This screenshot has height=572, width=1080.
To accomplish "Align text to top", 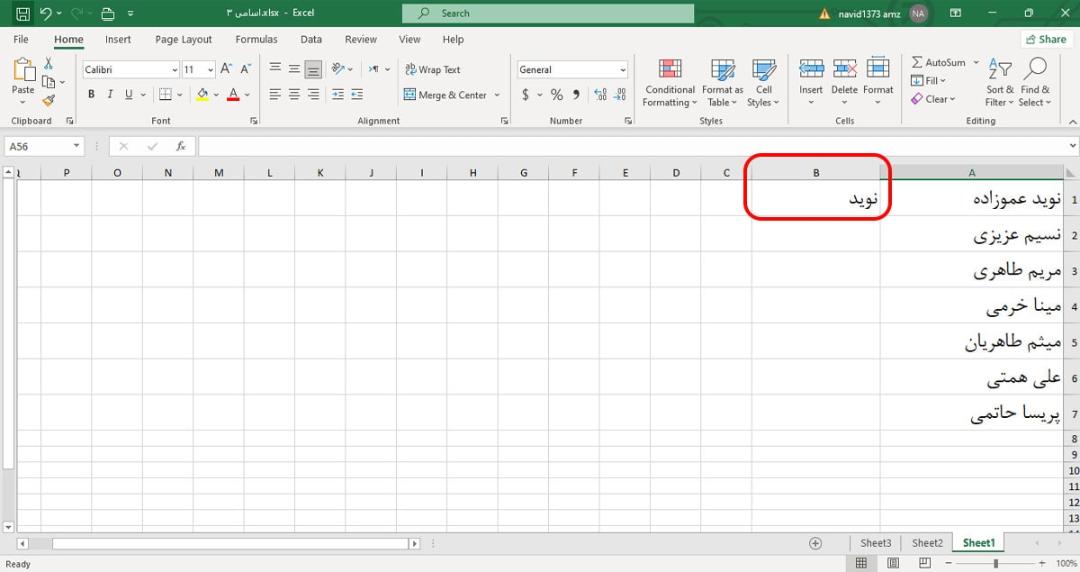I will (275, 69).
